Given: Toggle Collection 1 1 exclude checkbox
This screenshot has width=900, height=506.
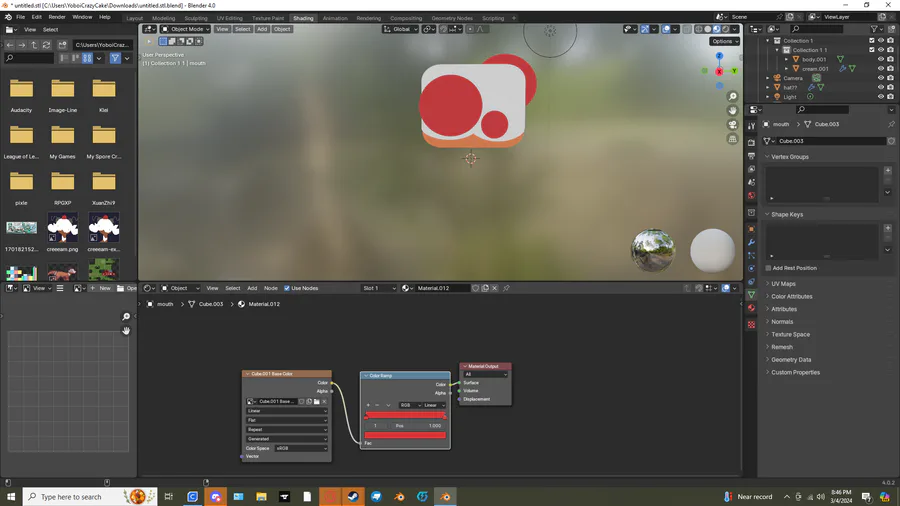Looking at the screenshot, I should [x=872, y=50].
